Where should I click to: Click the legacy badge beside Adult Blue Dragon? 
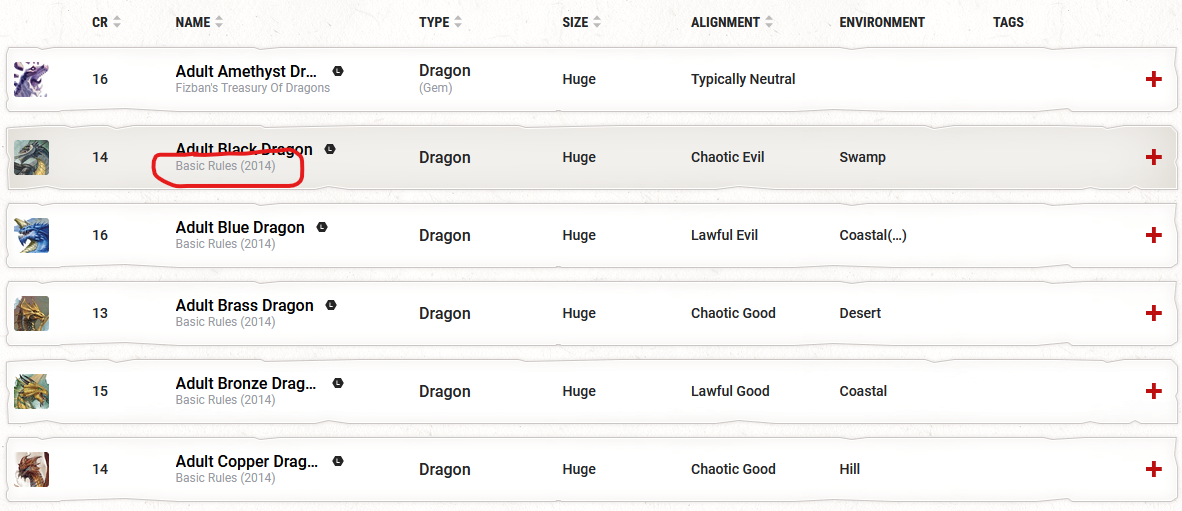coord(322,227)
